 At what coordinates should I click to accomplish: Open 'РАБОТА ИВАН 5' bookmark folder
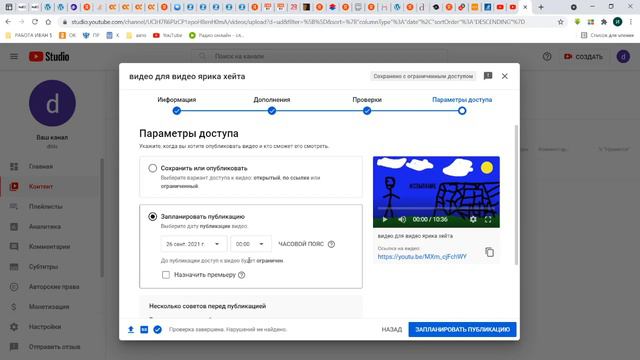tap(29, 36)
